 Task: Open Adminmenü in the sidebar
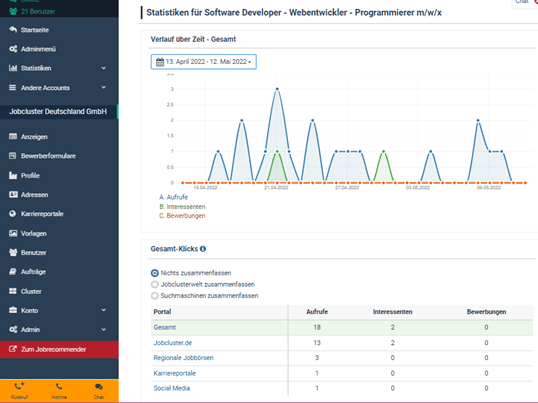pyautogui.click(x=38, y=49)
